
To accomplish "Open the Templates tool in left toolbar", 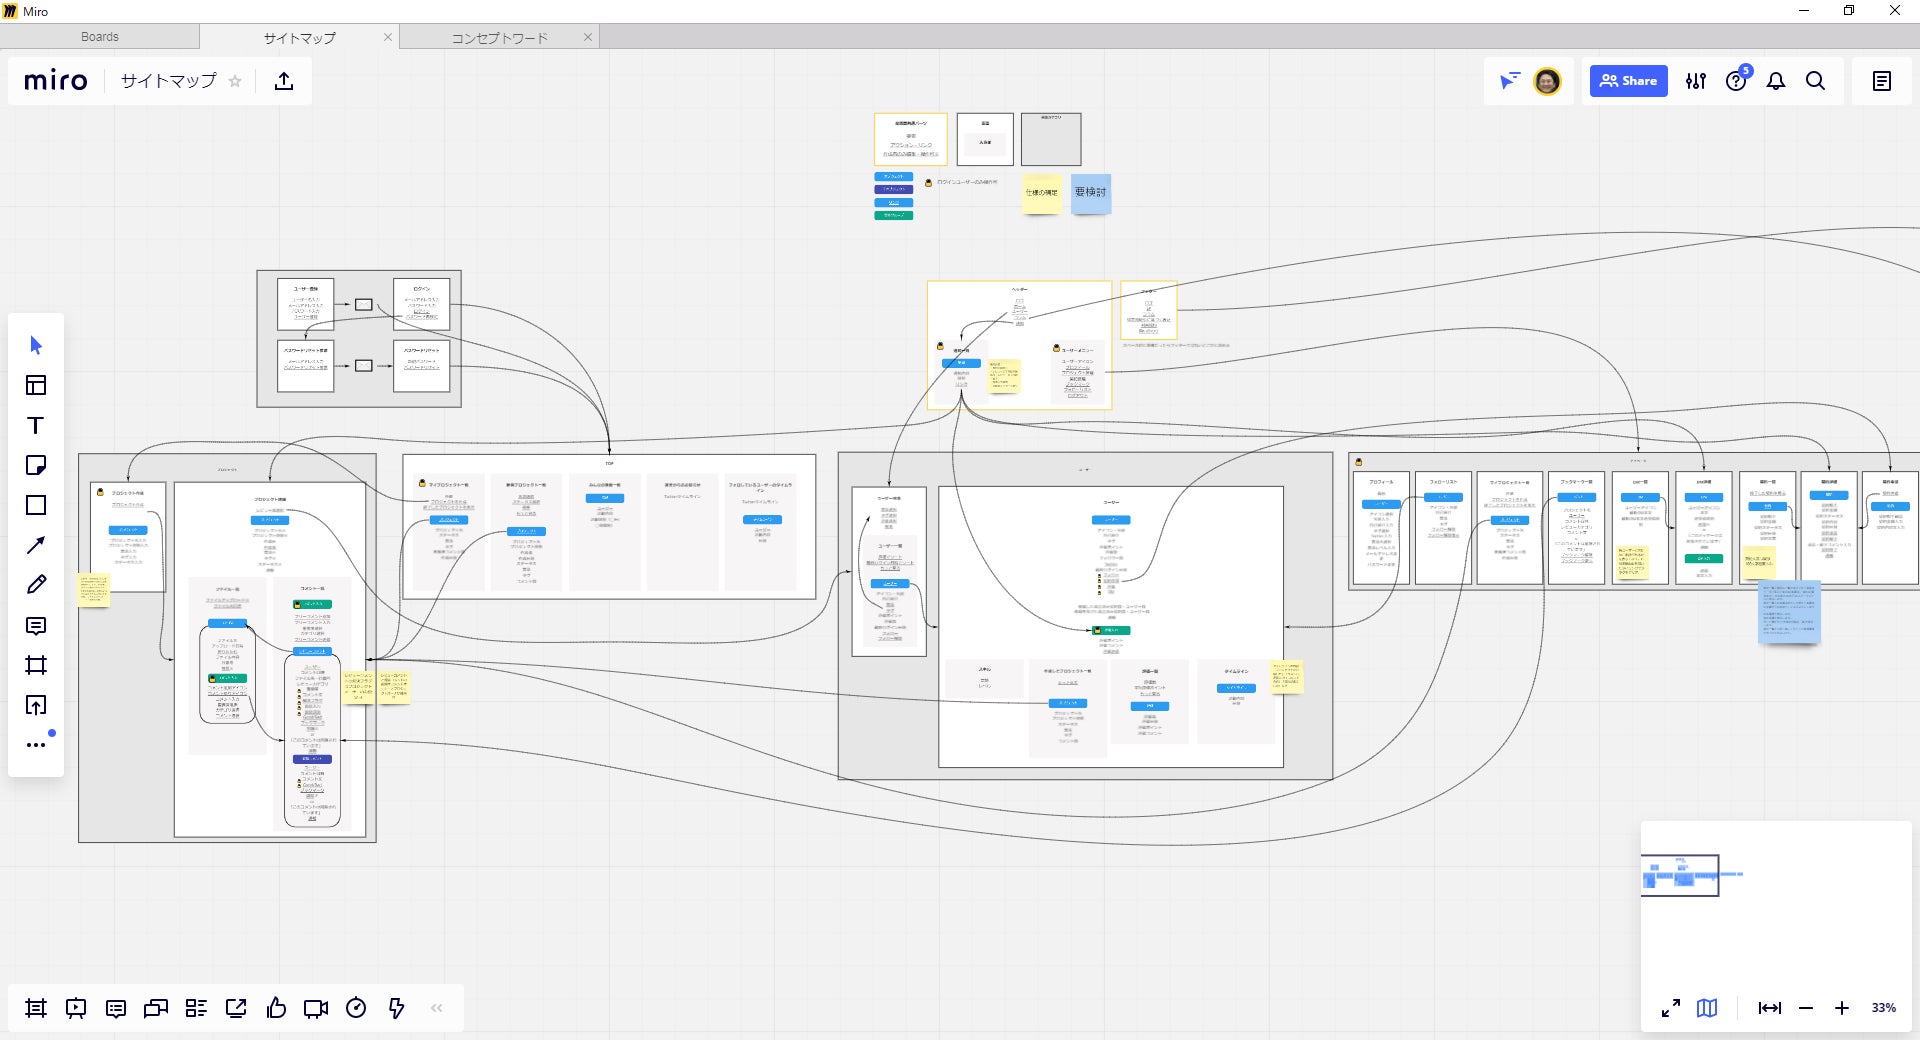I will tap(36, 385).
